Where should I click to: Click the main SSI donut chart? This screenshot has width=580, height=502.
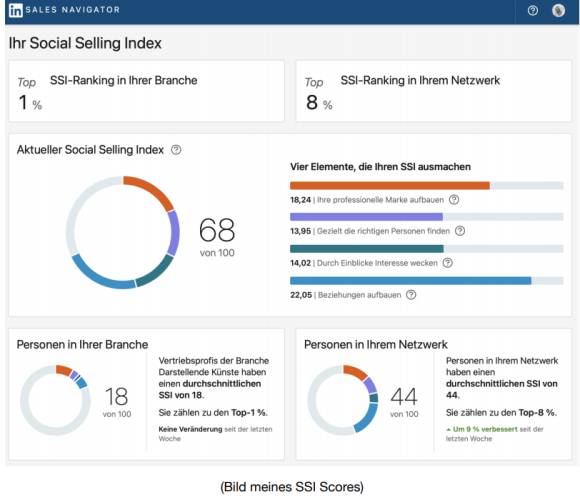(123, 232)
